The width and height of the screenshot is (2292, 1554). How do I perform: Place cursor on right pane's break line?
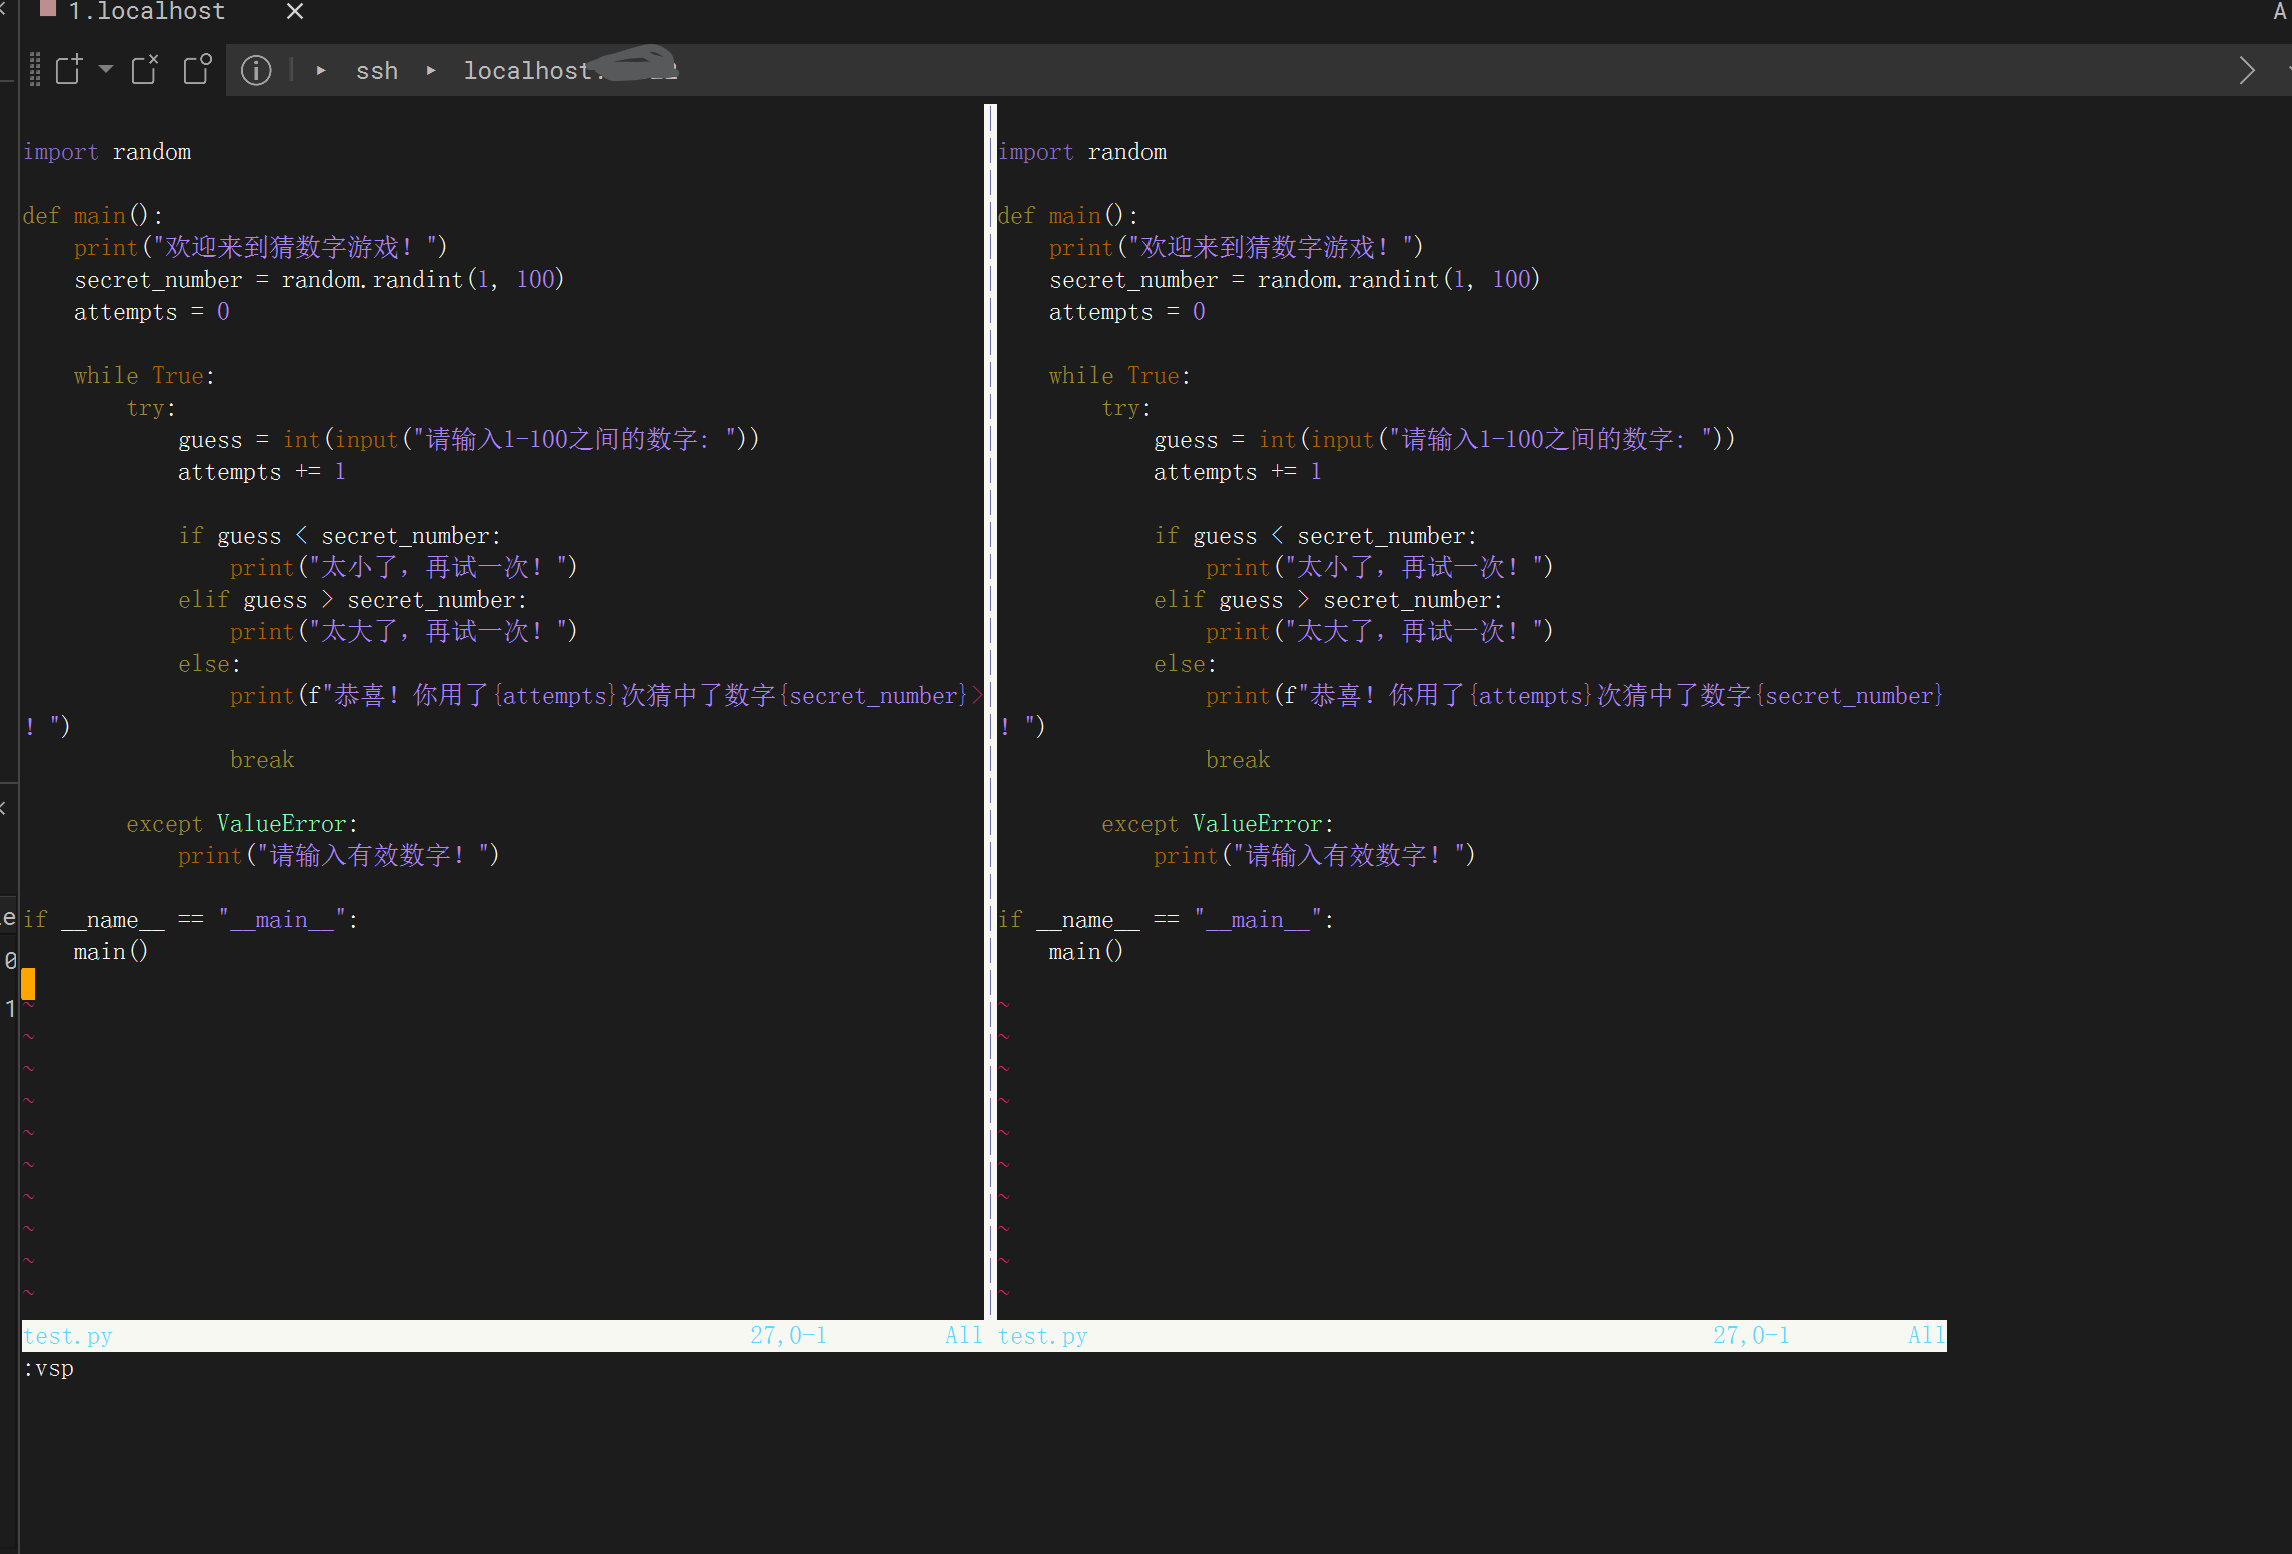(x=1237, y=760)
